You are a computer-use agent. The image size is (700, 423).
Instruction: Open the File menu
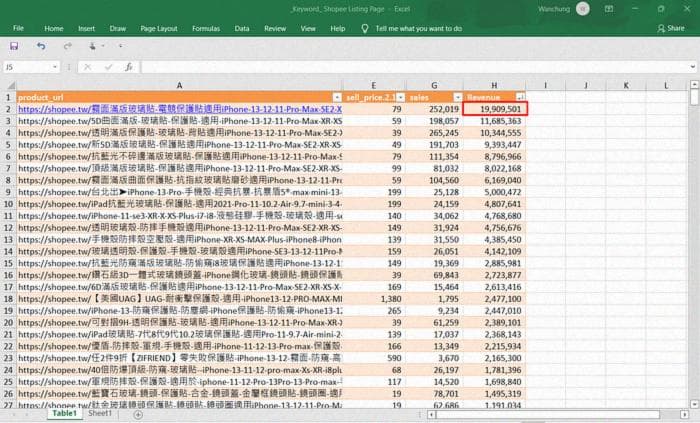point(18,28)
